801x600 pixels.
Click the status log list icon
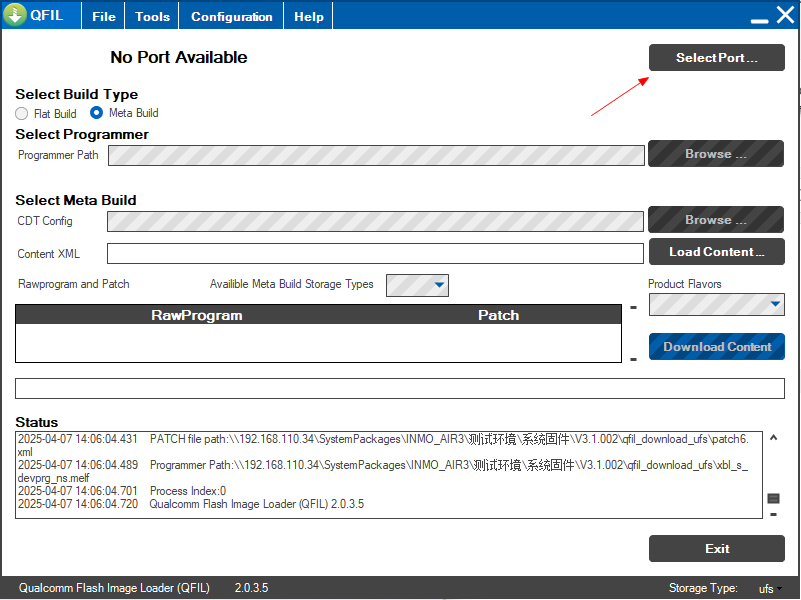[773, 498]
